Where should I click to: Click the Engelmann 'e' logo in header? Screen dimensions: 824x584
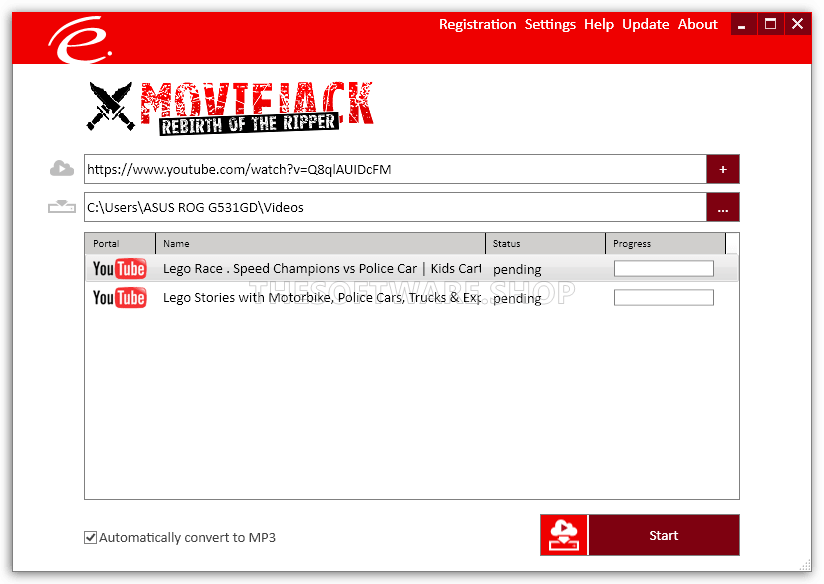coord(80,39)
